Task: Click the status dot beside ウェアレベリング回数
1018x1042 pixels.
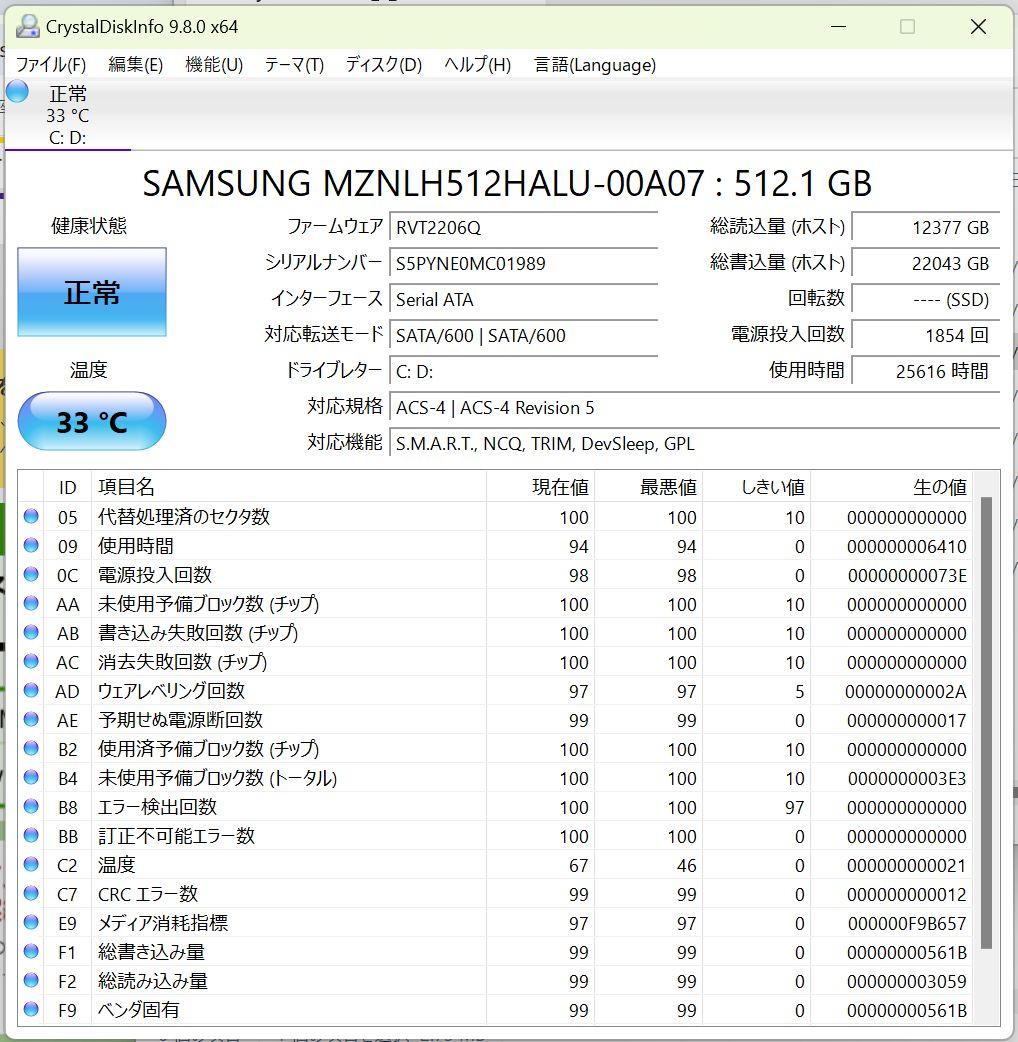Action: pyautogui.click(x=30, y=691)
